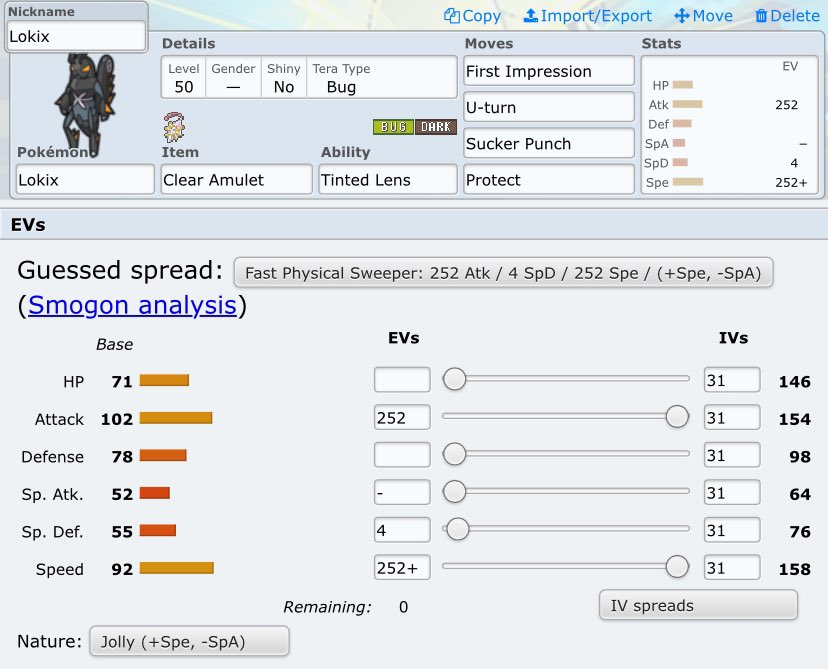
Task: Click the Pokémon name field Lokix
Action: pos(85,180)
